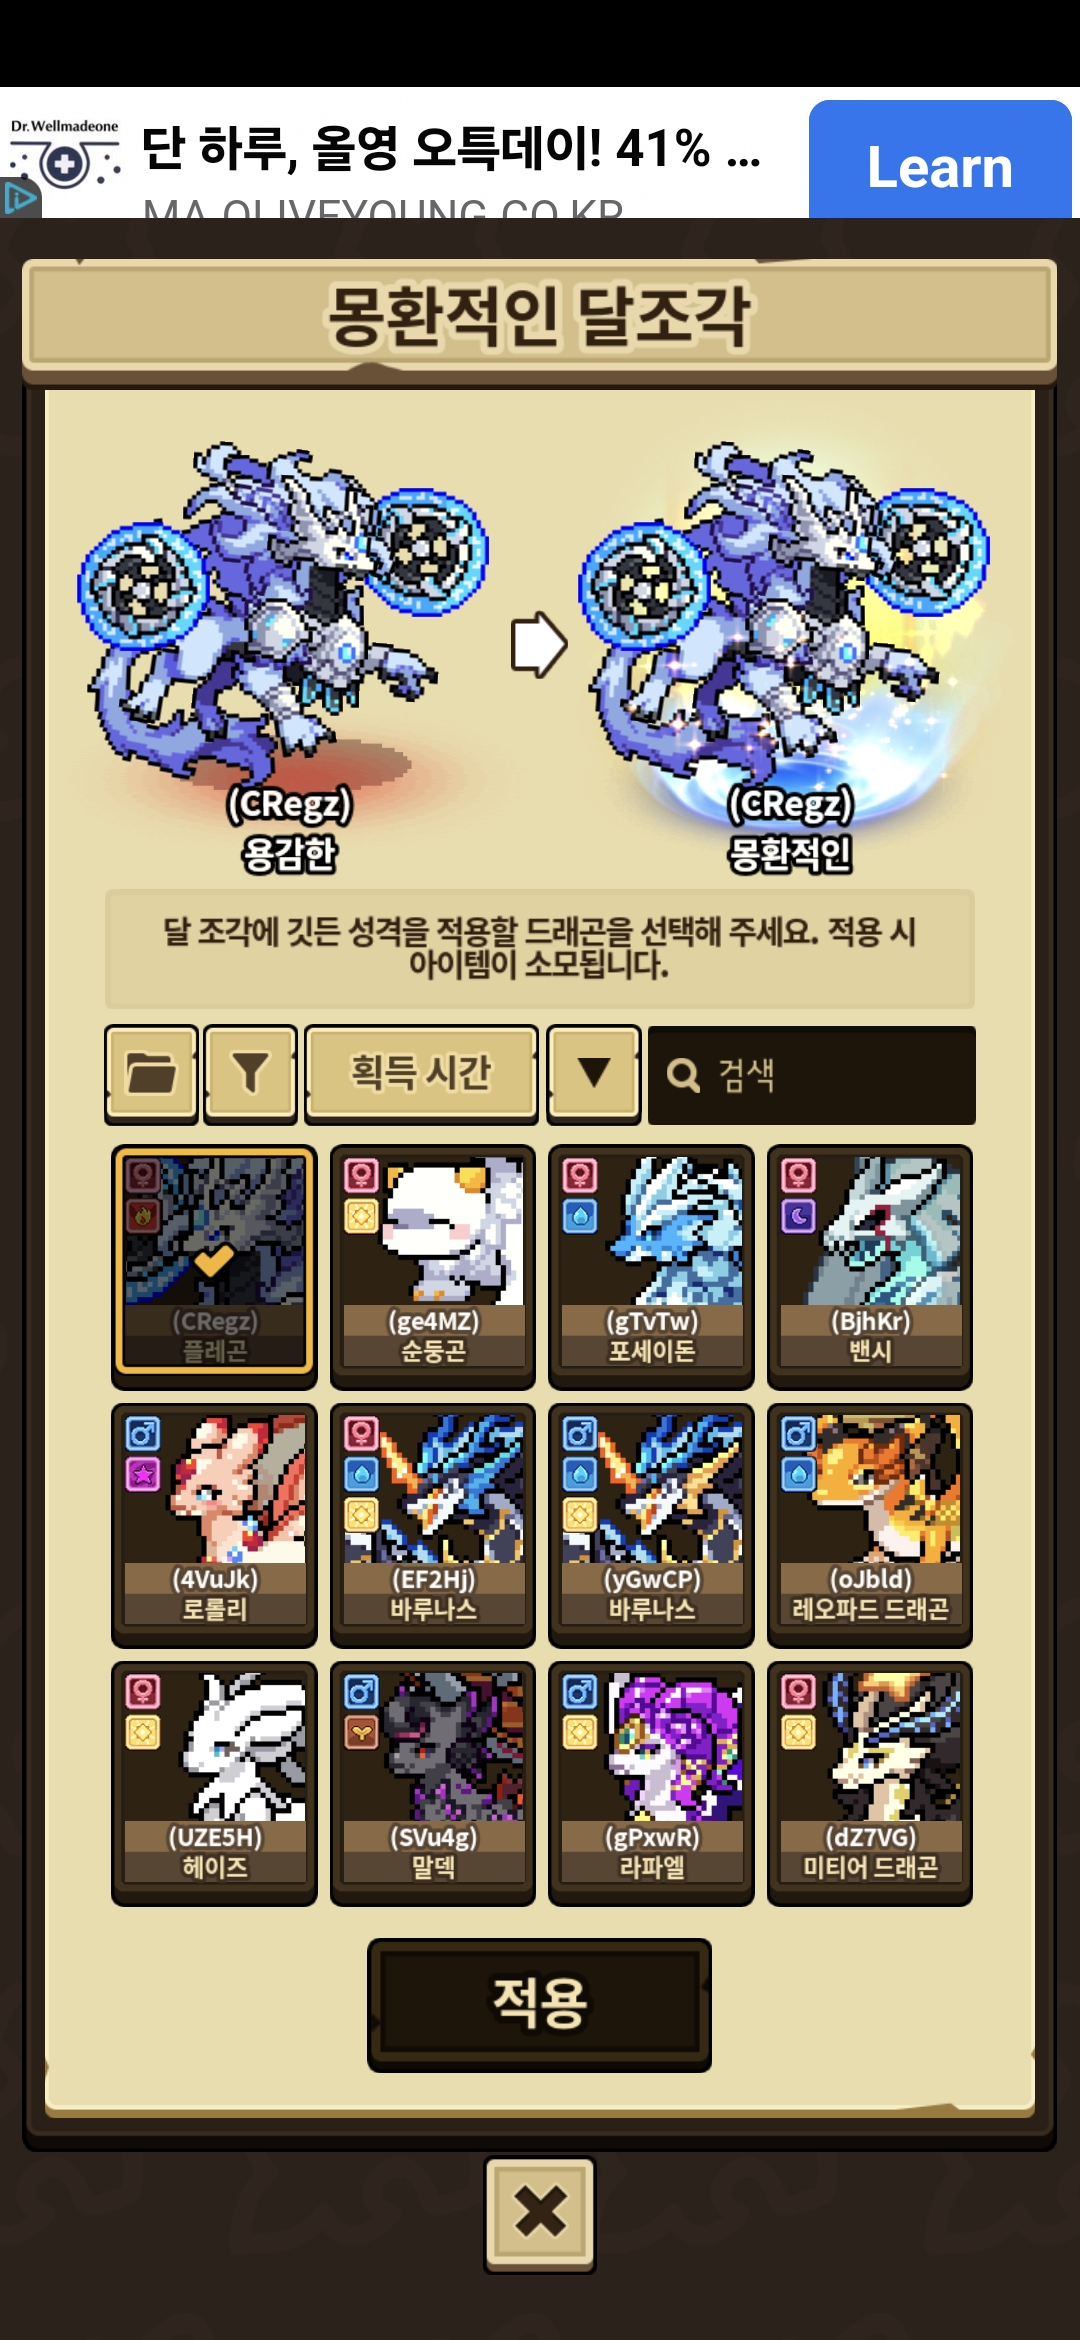This screenshot has width=1080, height=2340.
Task: Select the SVu4g 말덱 dragon card
Action: coord(433,1782)
